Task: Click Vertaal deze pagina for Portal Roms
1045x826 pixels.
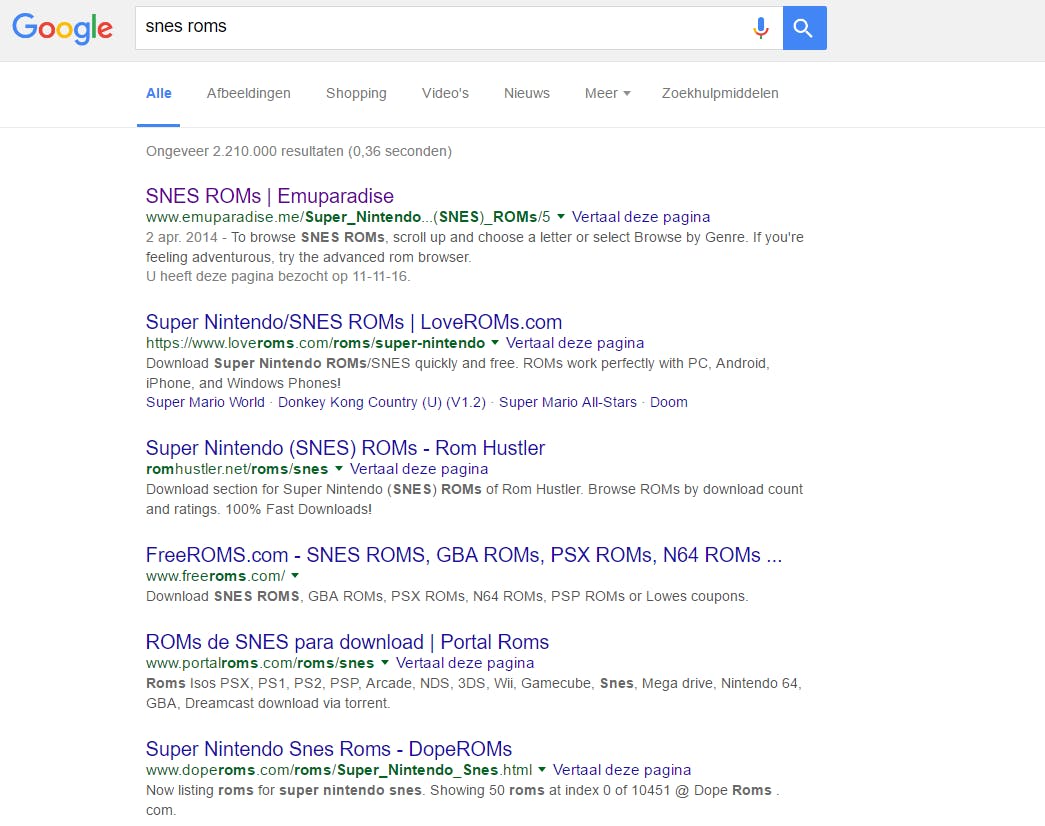Action: [x=465, y=663]
